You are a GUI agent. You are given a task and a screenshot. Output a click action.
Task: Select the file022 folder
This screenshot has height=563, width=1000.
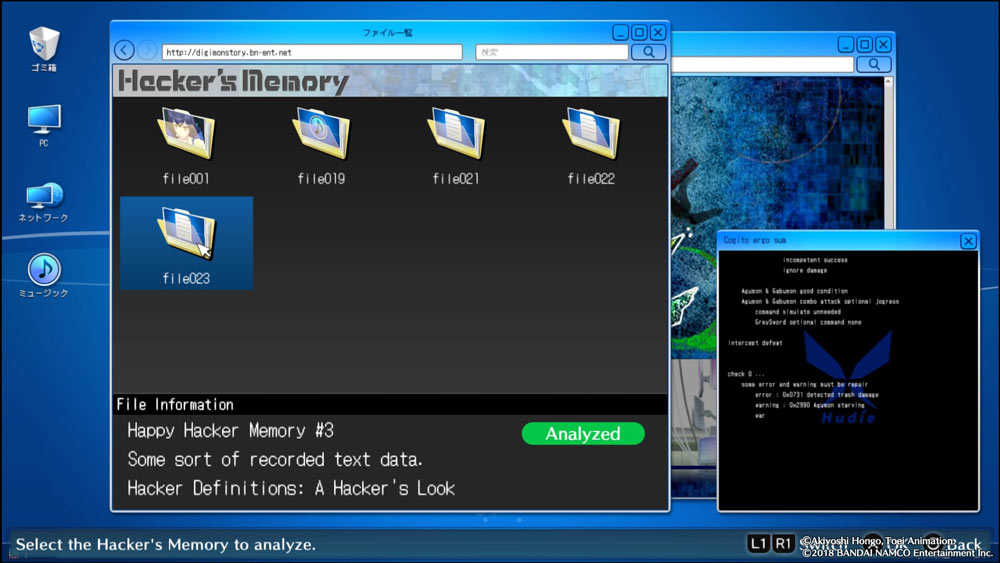pos(591,138)
